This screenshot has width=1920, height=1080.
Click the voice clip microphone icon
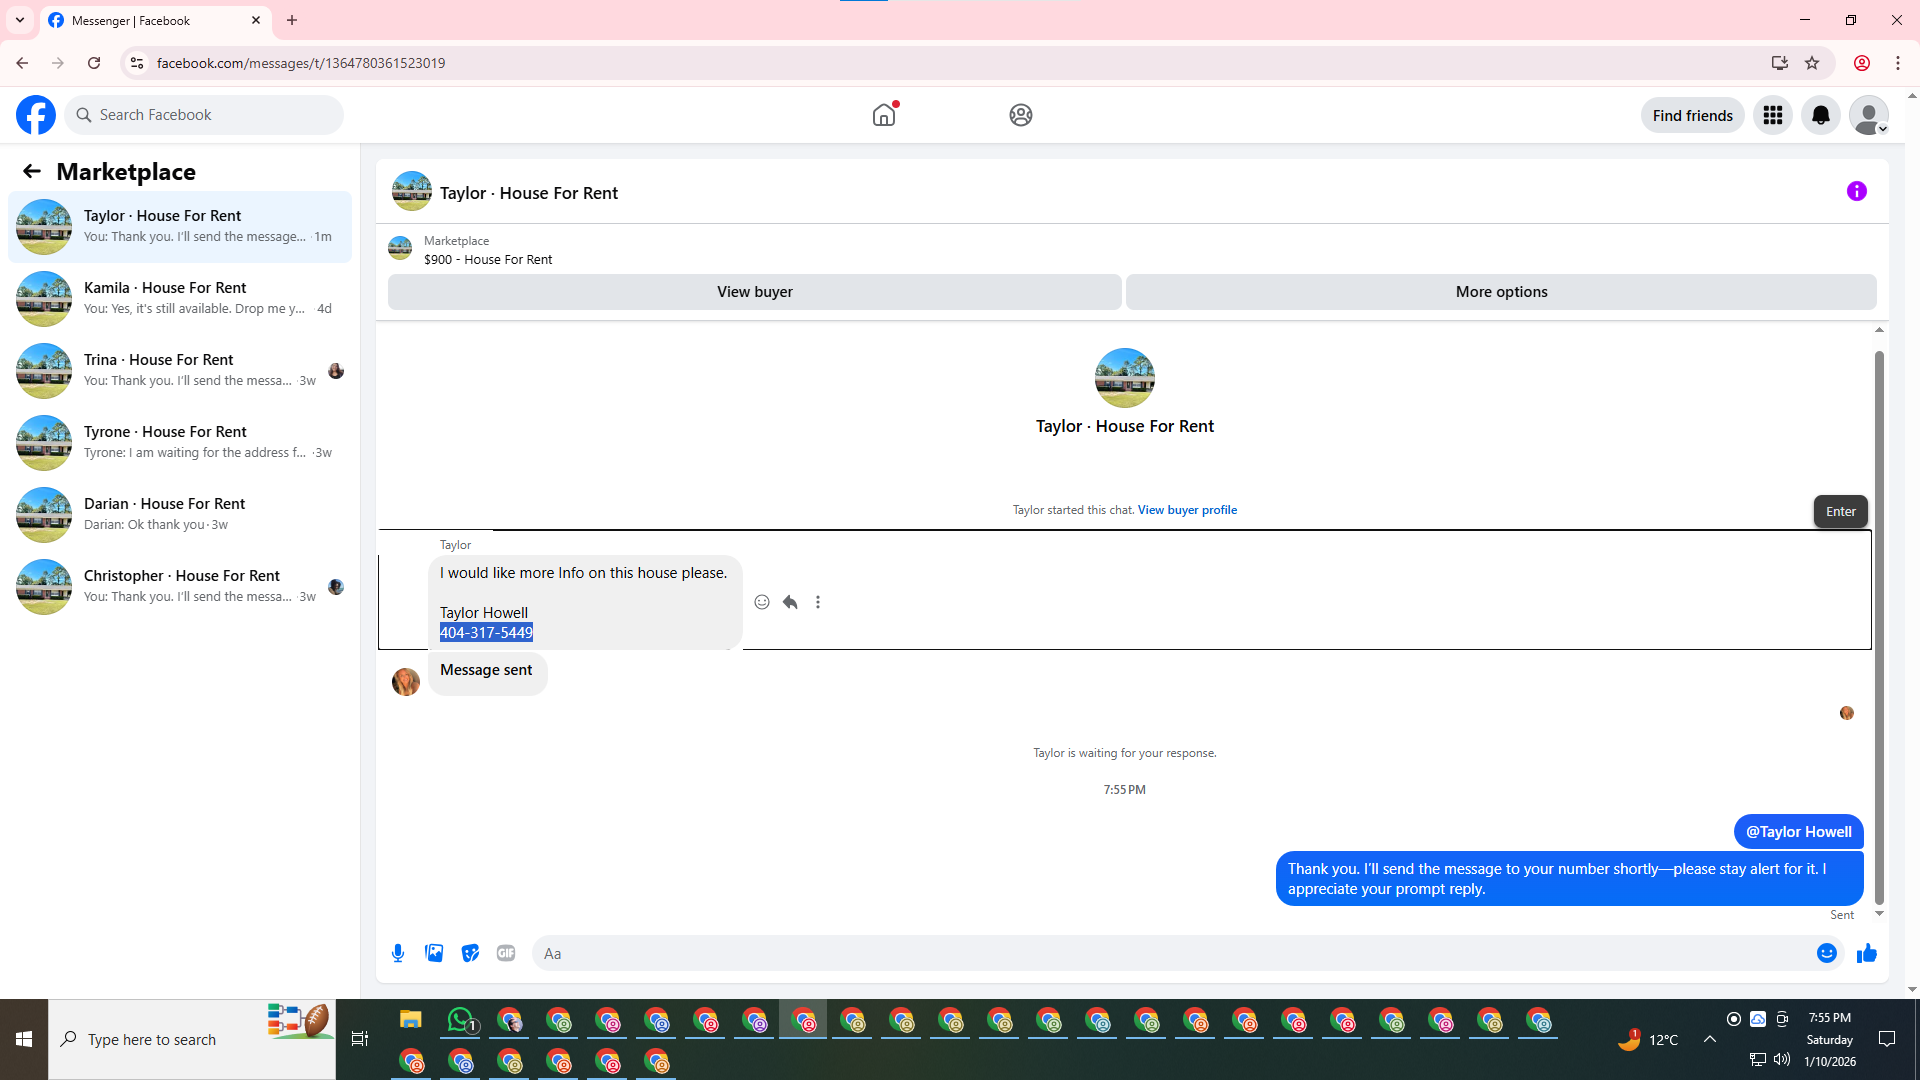(x=398, y=953)
